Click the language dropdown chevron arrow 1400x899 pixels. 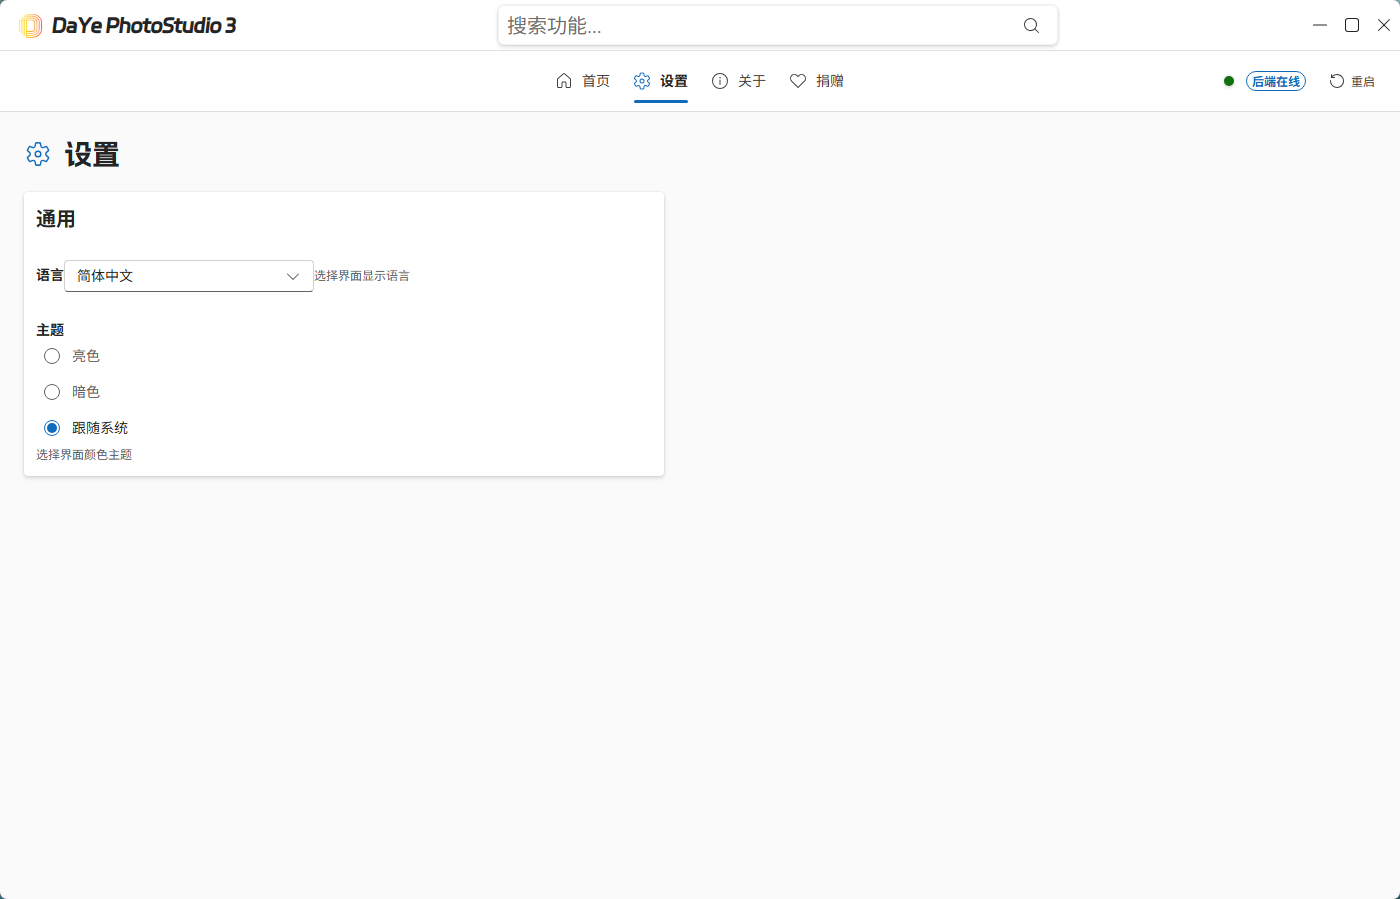293,277
